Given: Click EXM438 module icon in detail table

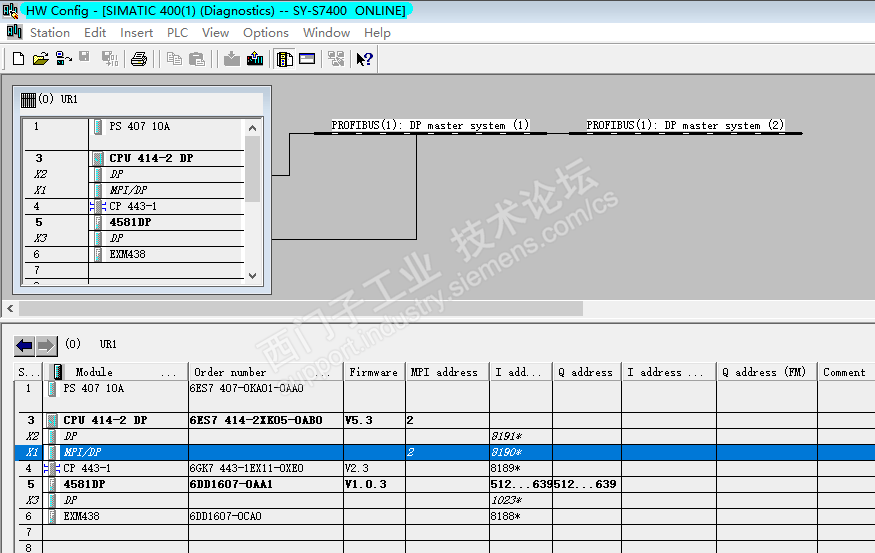Looking at the screenshot, I should (x=52, y=516).
